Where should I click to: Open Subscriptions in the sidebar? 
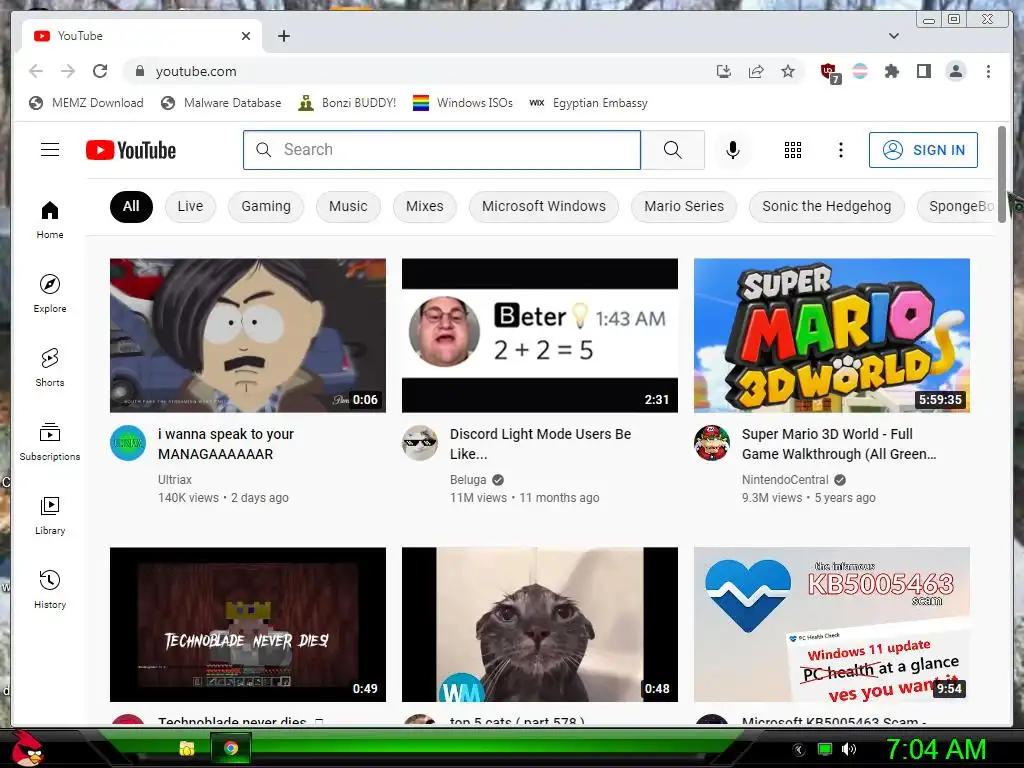click(x=50, y=442)
